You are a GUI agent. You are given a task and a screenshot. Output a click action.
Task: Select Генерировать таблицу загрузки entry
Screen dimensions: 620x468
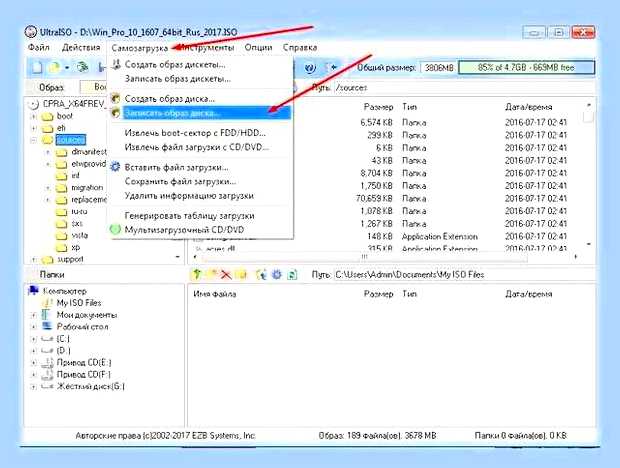200,216
